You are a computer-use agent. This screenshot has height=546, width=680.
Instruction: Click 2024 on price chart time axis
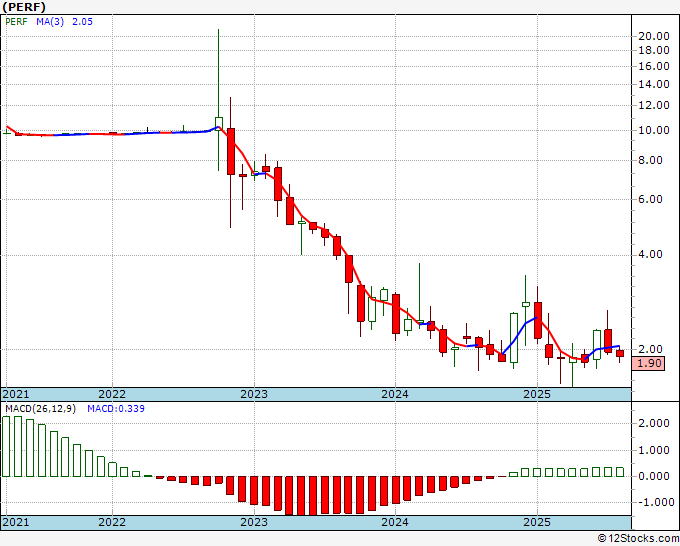point(395,394)
